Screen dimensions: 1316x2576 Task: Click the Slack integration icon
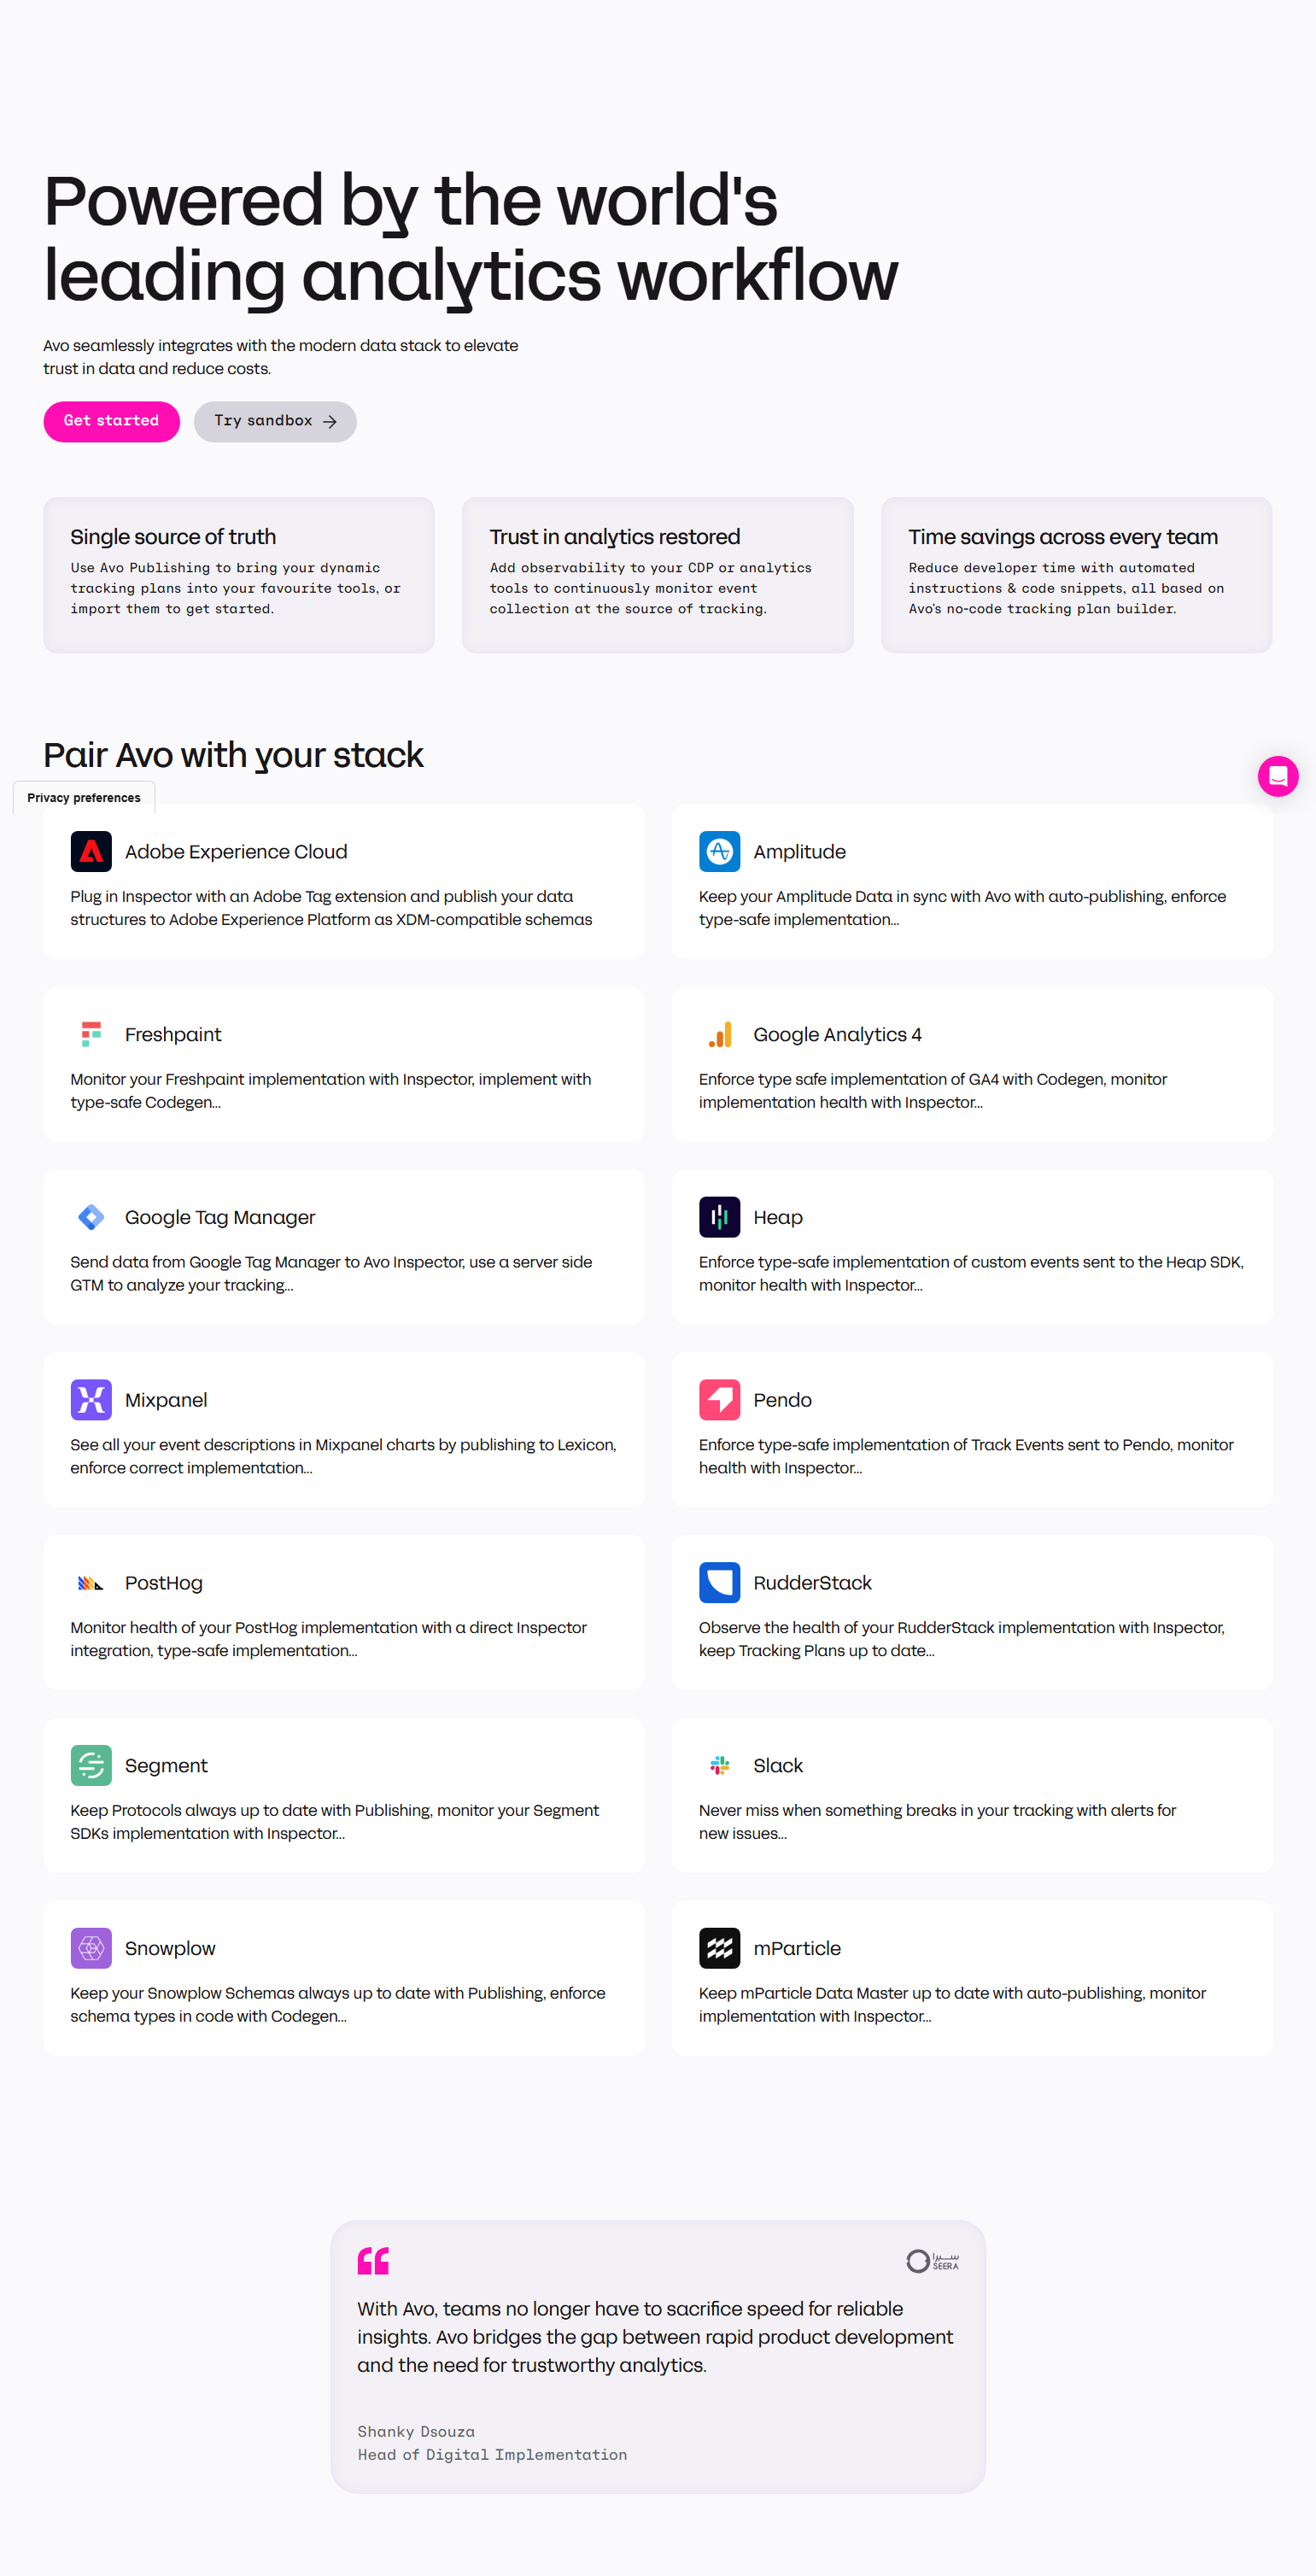pyautogui.click(x=719, y=1765)
